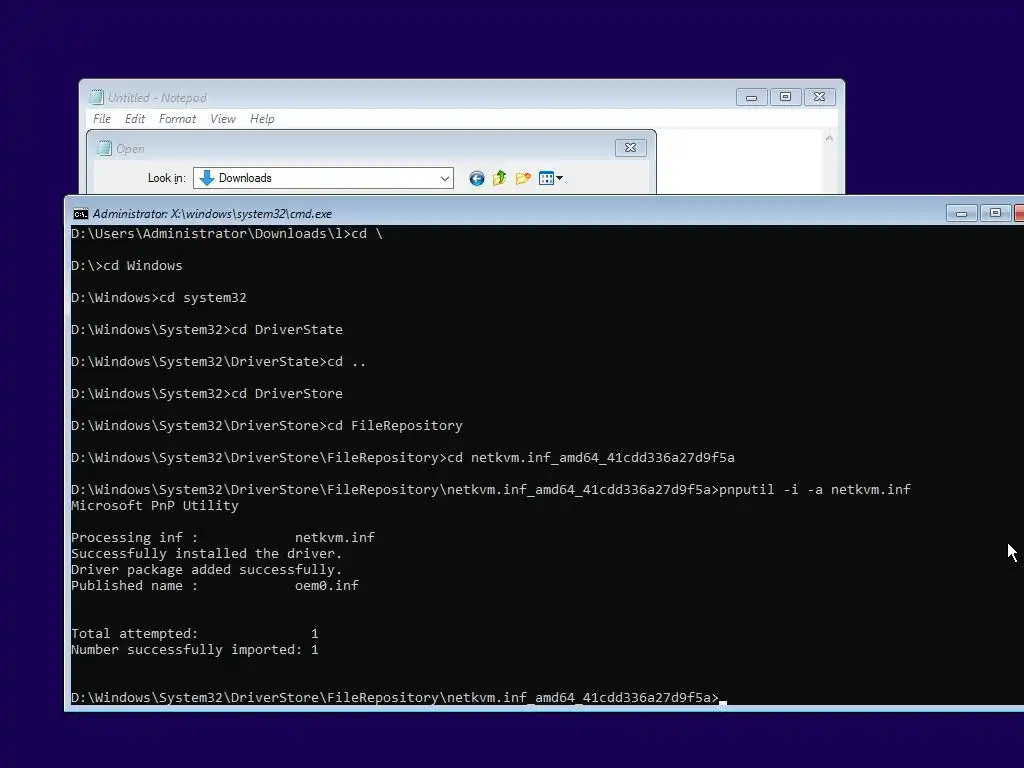Image resolution: width=1024 pixels, height=768 pixels.
Task: Click the 'Total attempted:' line
Action: pos(195,633)
